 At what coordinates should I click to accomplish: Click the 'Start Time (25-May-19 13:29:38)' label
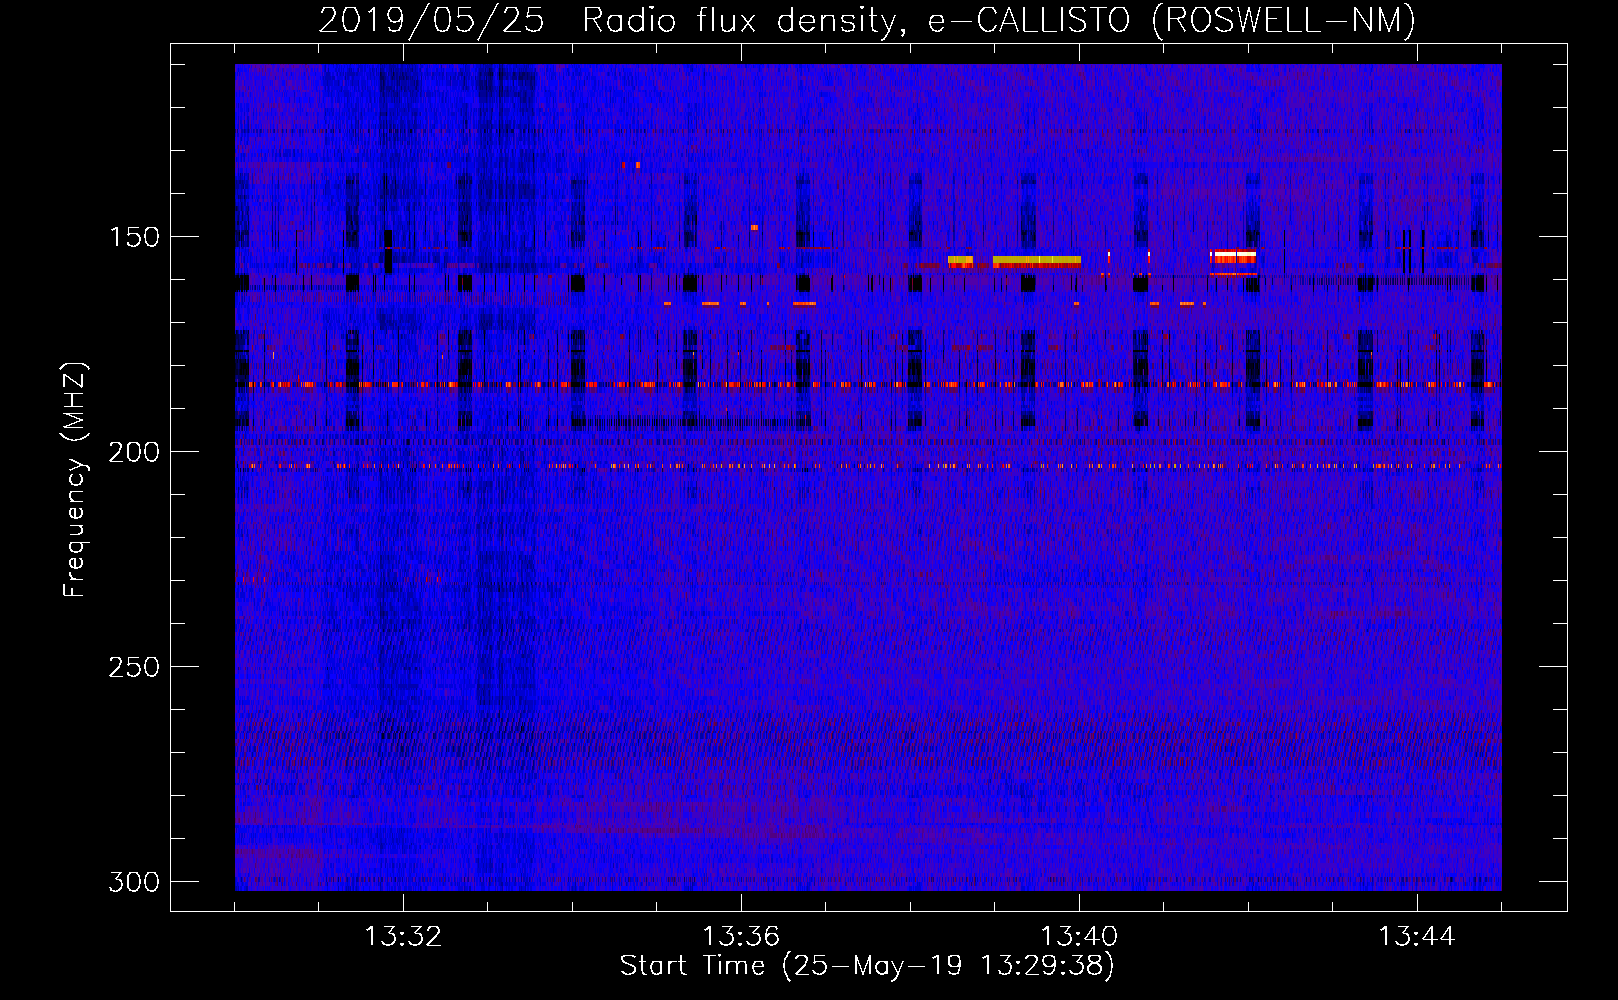[x=867, y=966]
